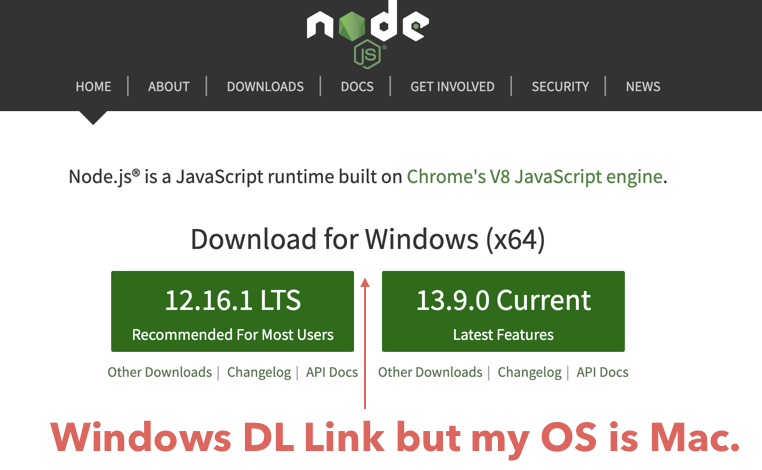Open Other Downloads under 13.9.0 Current

[x=430, y=372]
